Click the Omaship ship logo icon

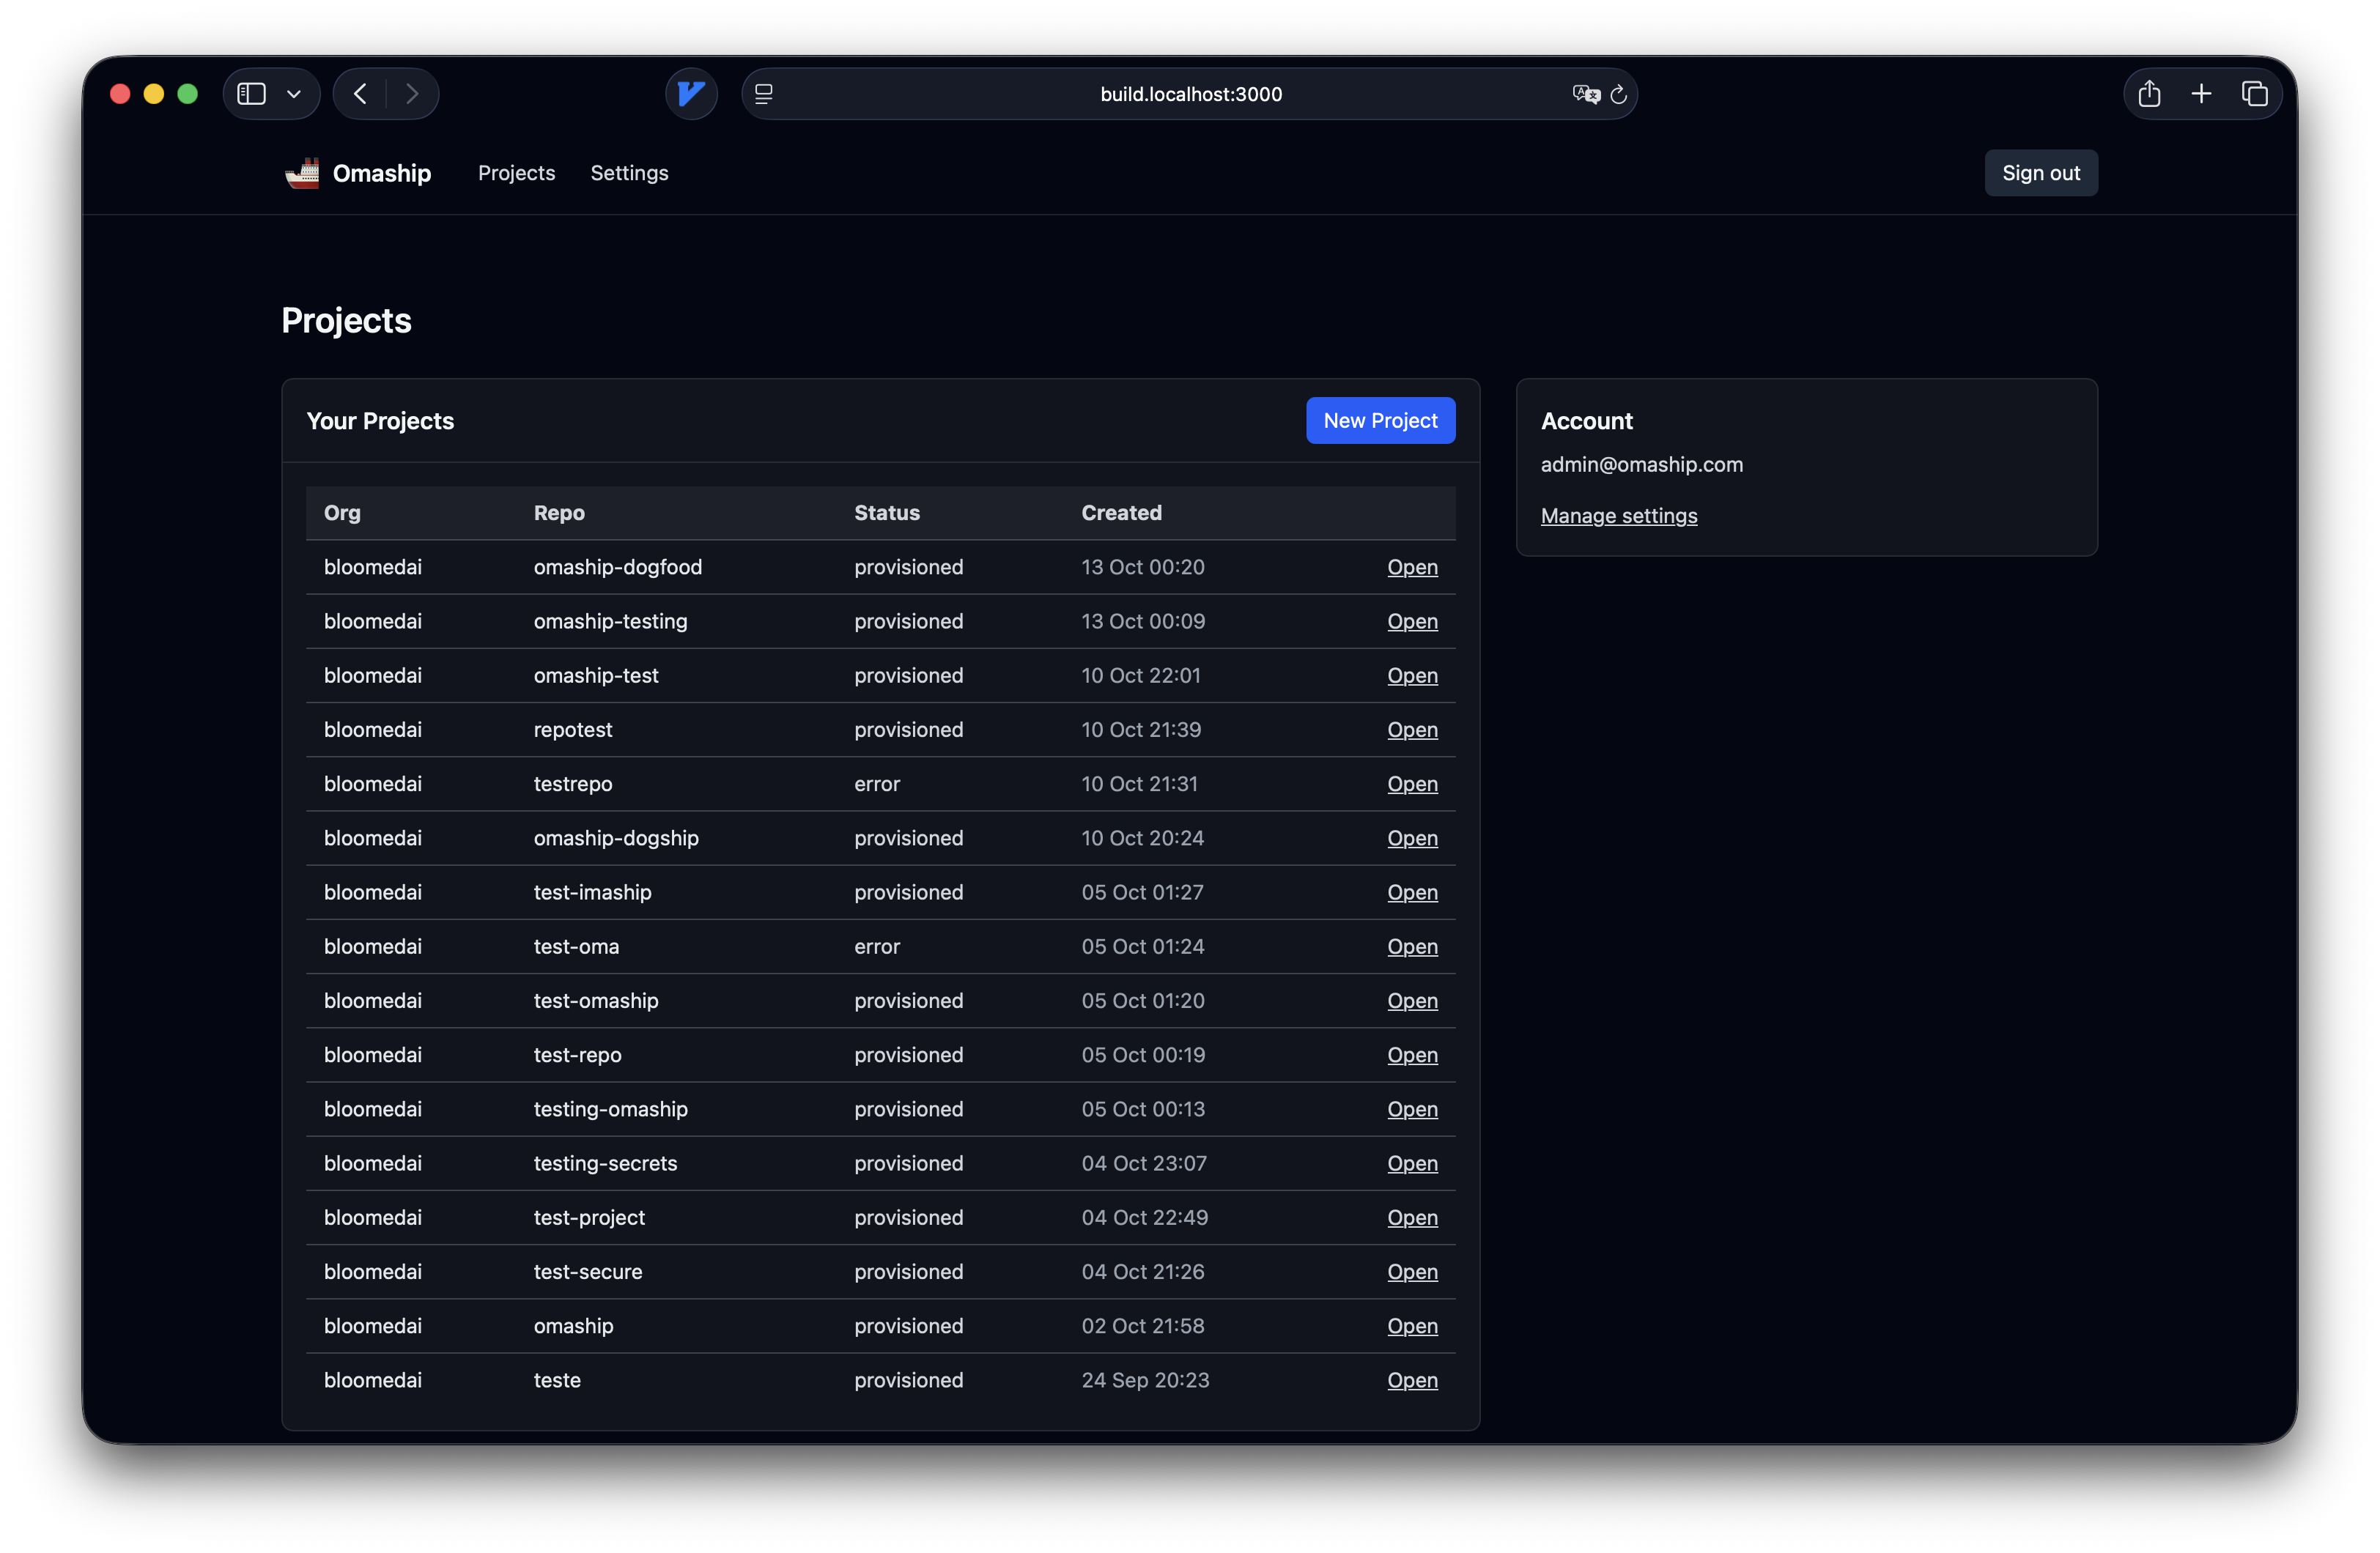coord(302,173)
